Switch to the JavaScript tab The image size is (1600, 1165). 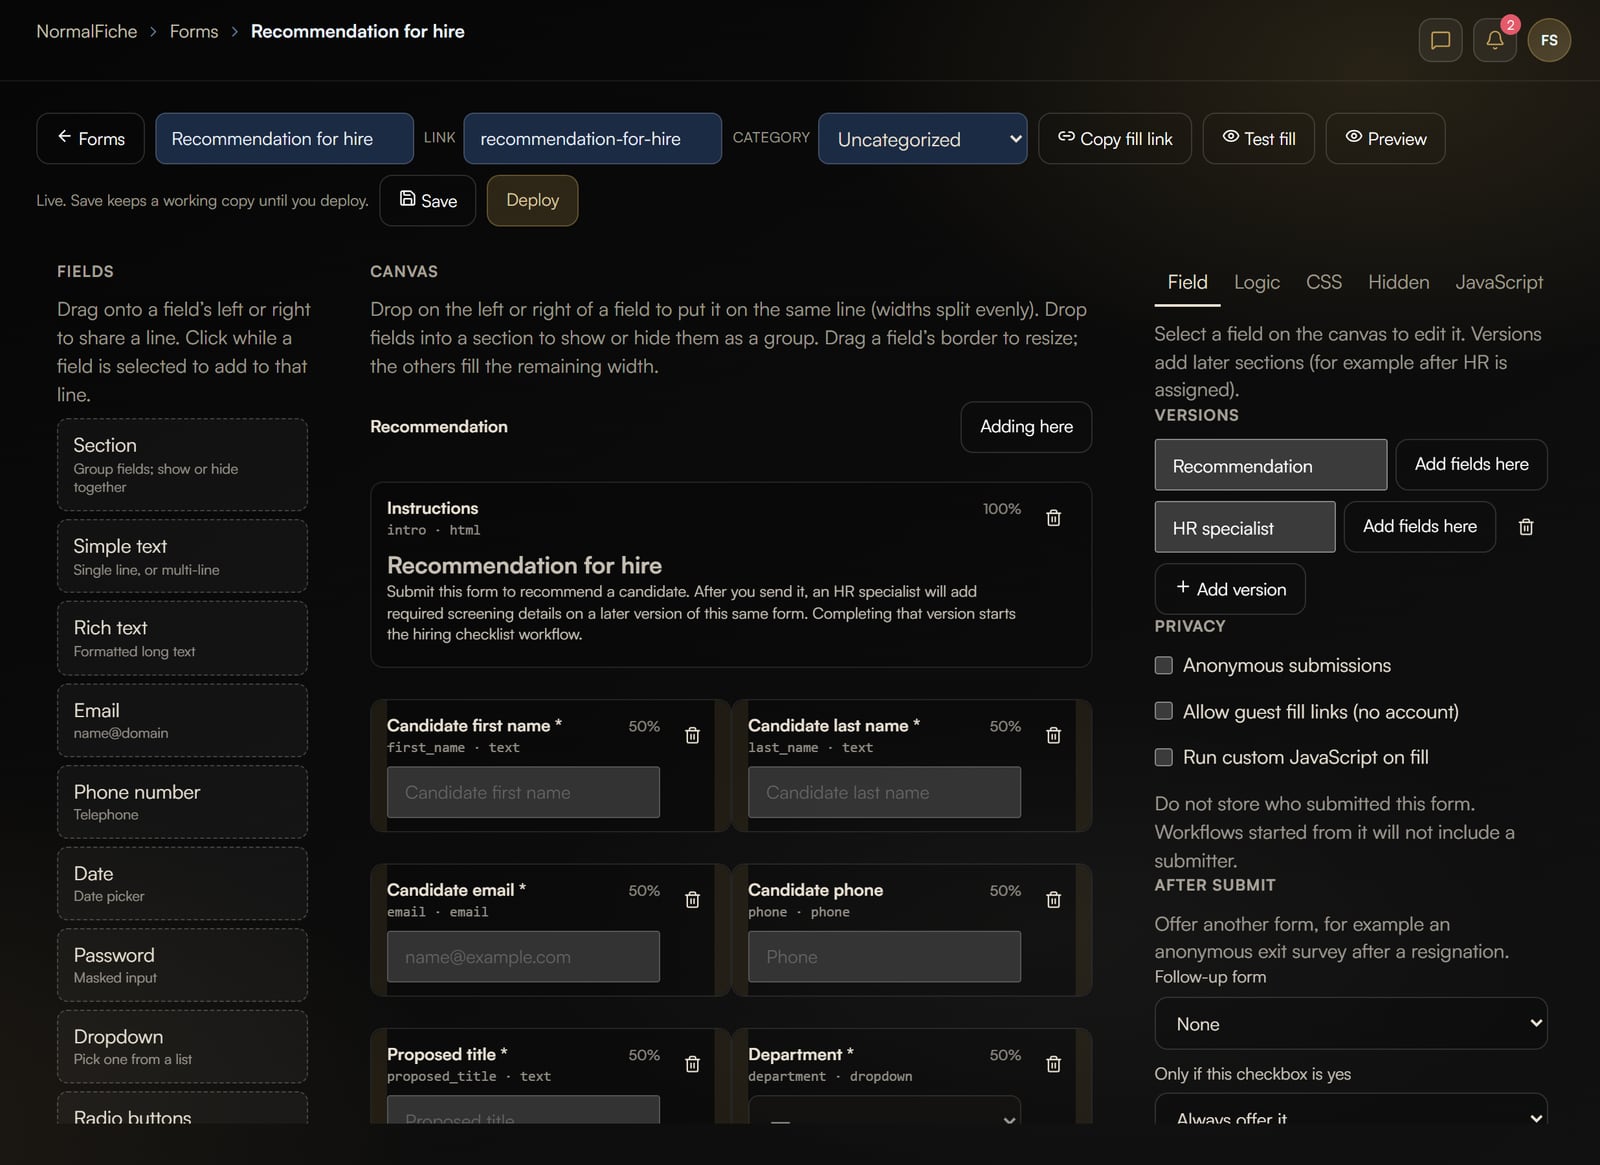tap(1498, 282)
